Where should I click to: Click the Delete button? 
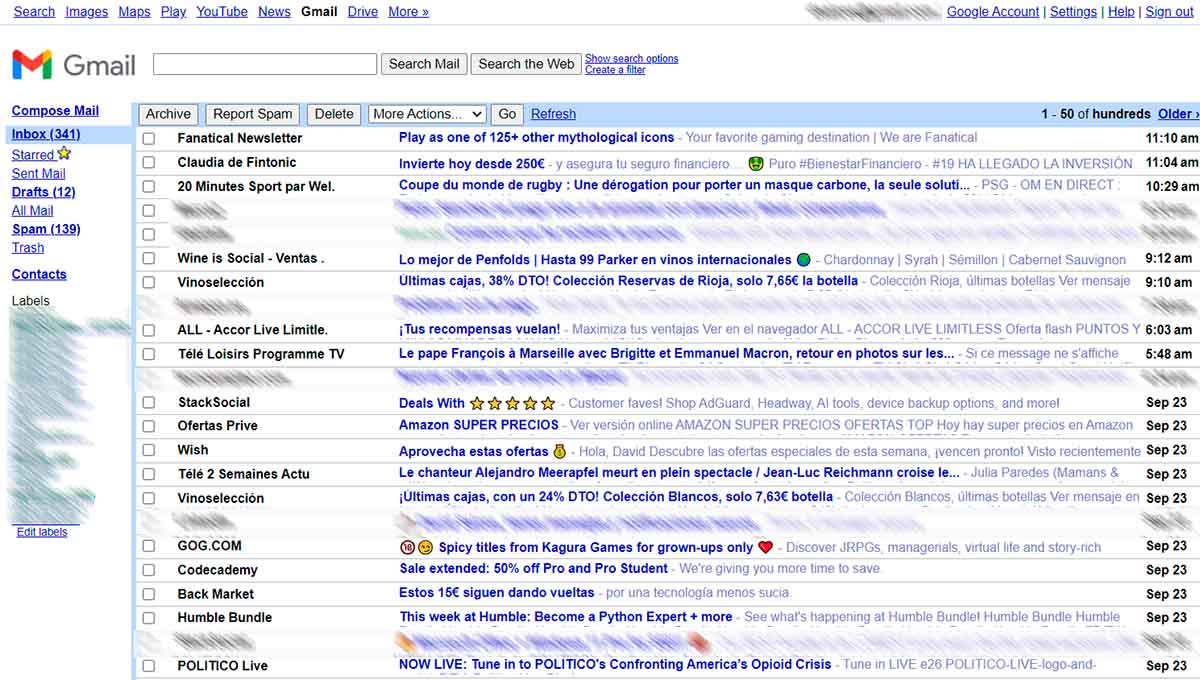tap(334, 114)
